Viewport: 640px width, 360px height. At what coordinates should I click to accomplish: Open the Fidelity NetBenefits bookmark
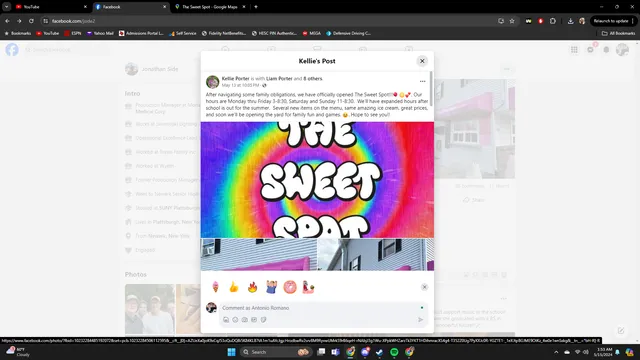point(224,33)
